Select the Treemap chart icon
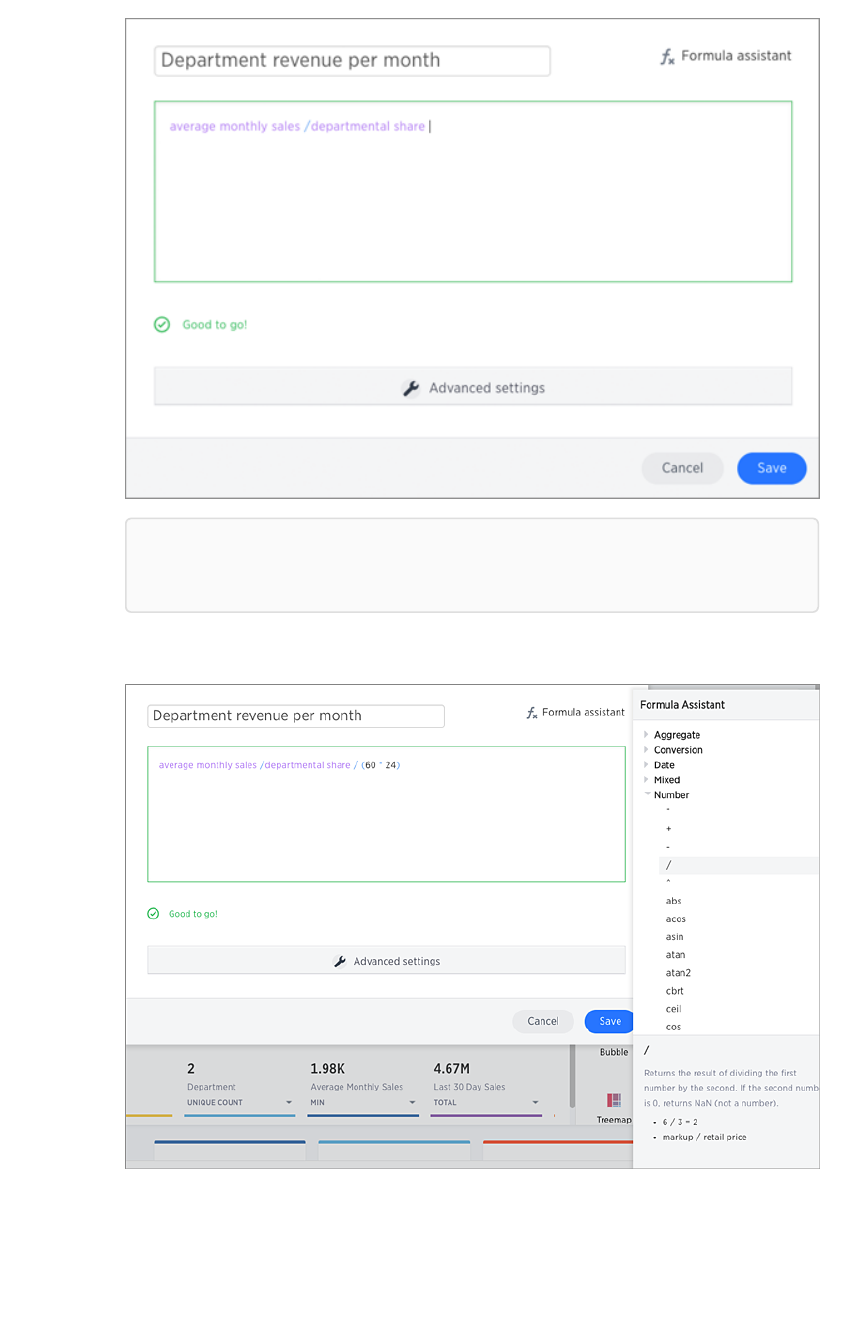Screen dimensions: 864x1344 [x=613, y=1100]
